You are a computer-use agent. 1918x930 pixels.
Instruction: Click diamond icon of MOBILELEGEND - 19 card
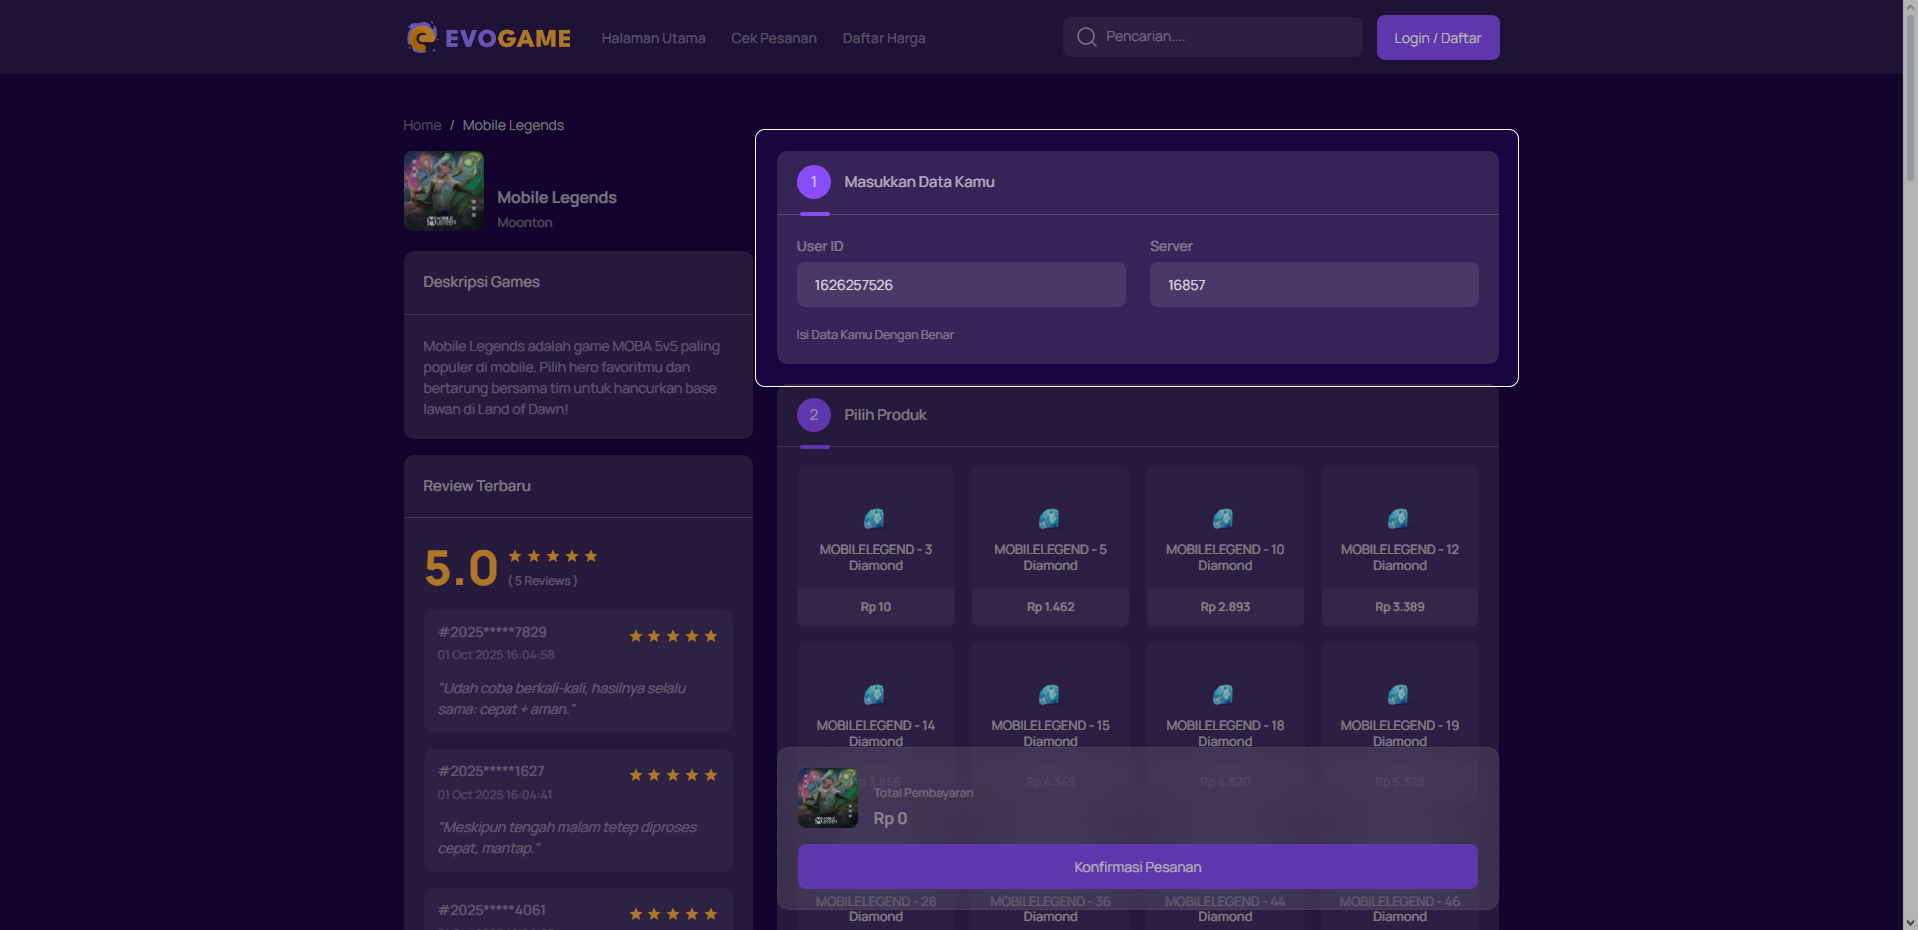click(1399, 694)
